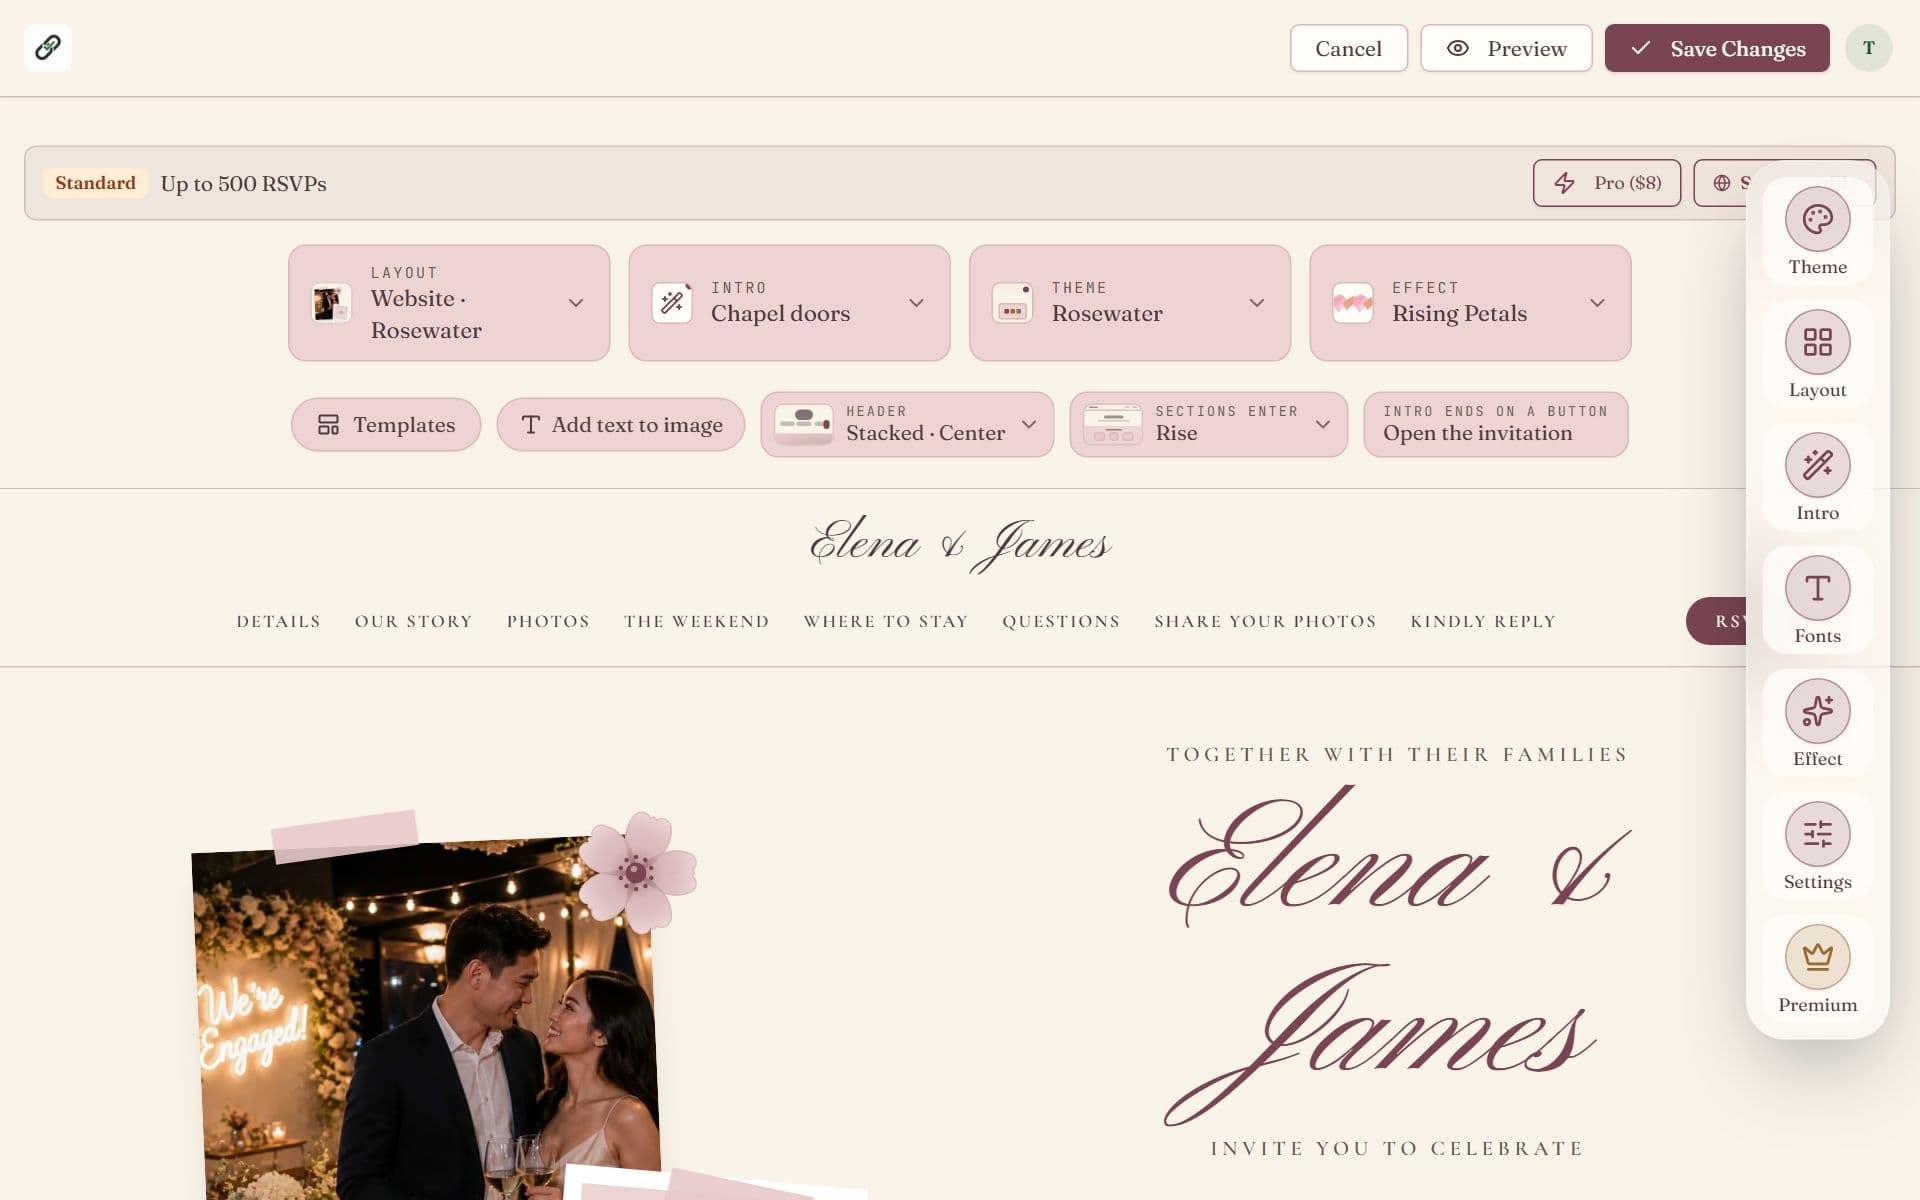
Task: Open the Fonts icon in side panel
Action: click(x=1817, y=588)
